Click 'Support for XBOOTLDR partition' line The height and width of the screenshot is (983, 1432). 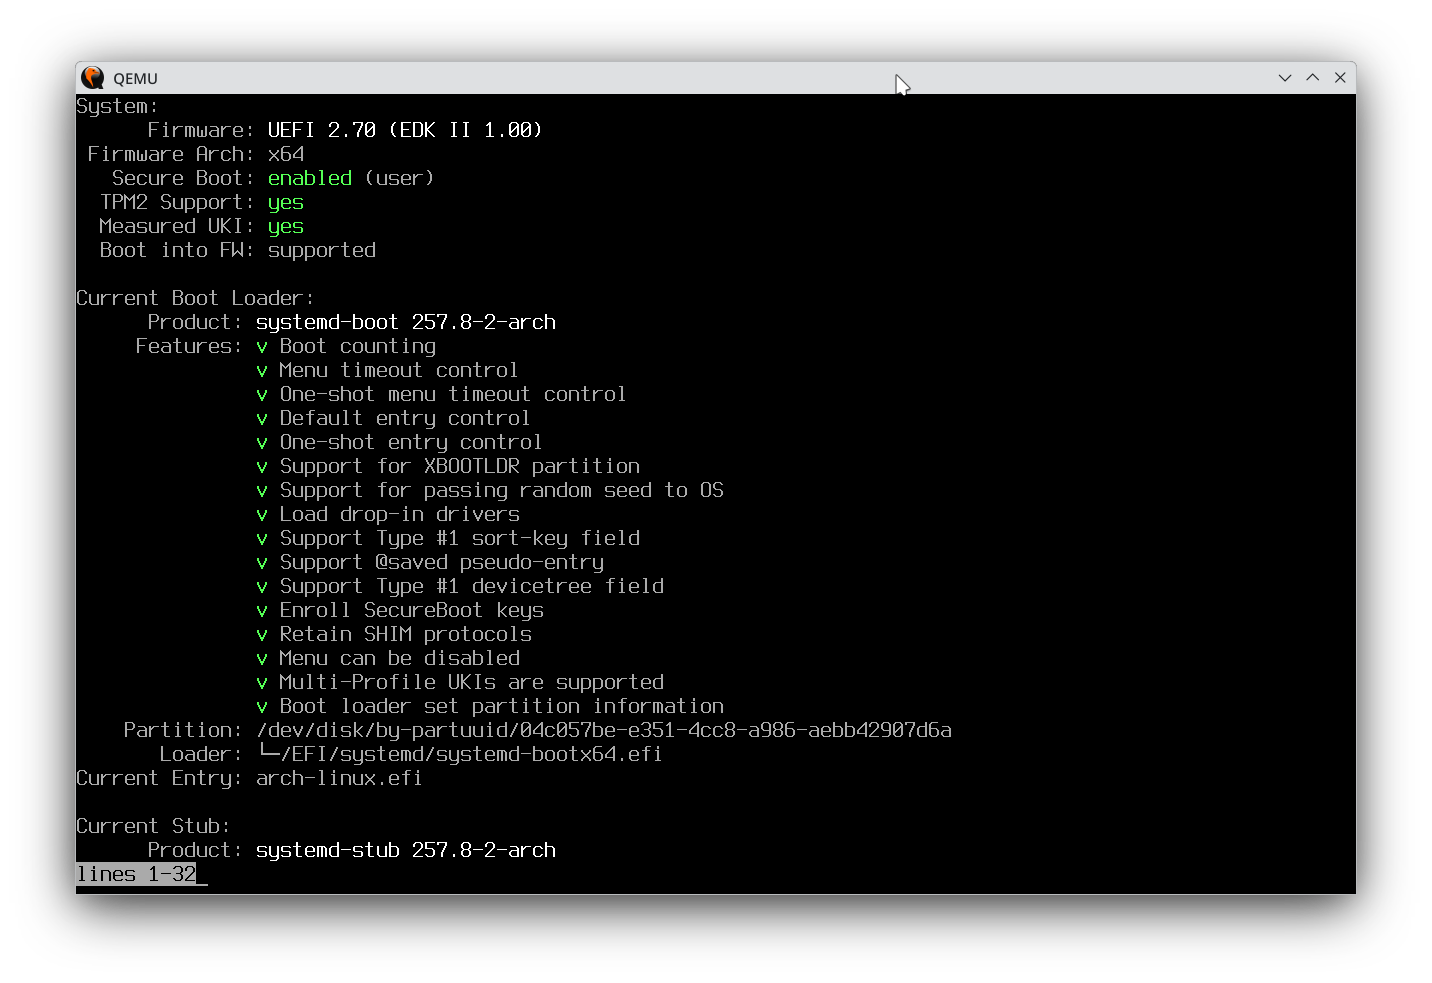coord(448,466)
